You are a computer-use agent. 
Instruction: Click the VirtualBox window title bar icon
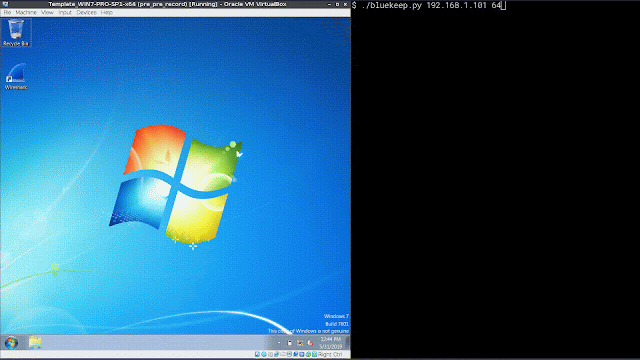pyautogui.click(x=5, y=4)
